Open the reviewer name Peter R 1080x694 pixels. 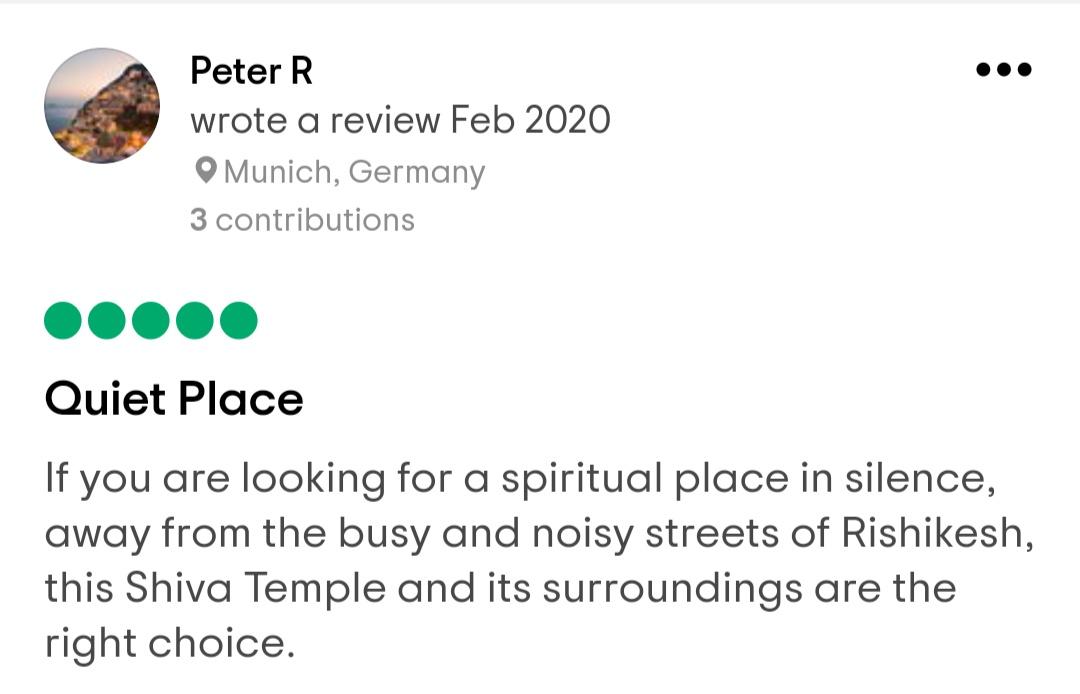click(x=251, y=70)
